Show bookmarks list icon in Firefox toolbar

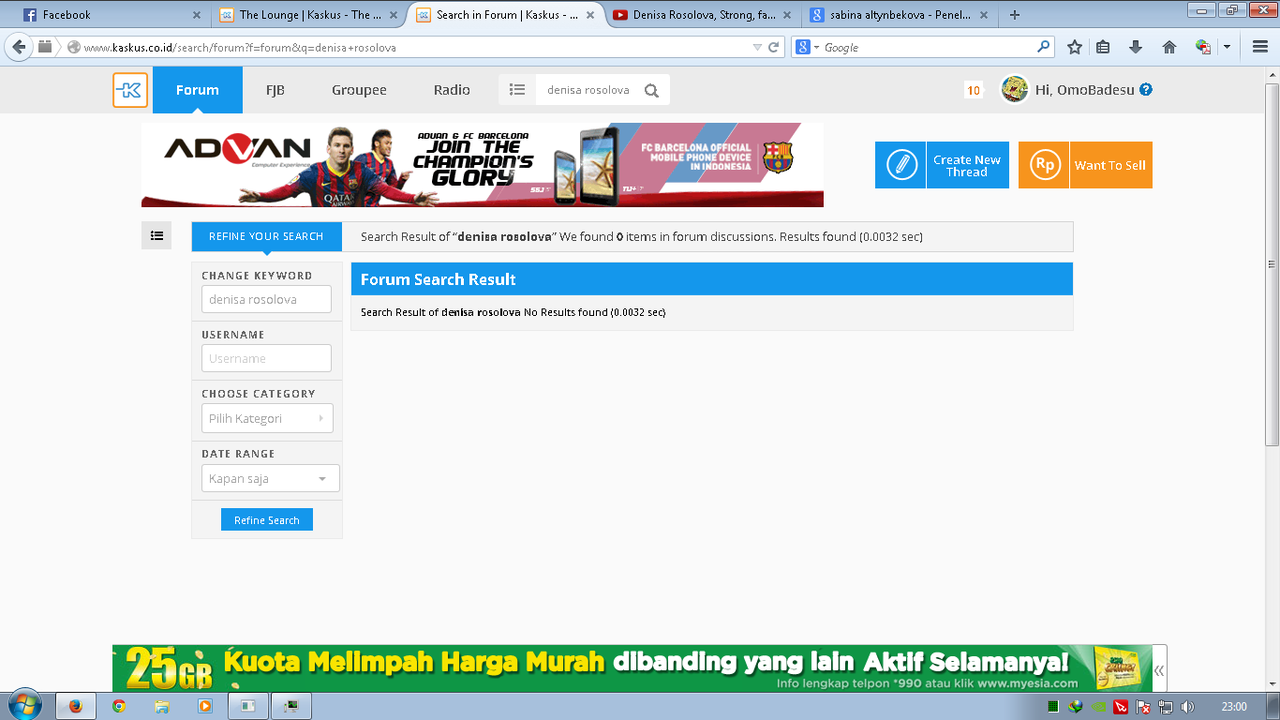(1103, 47)
